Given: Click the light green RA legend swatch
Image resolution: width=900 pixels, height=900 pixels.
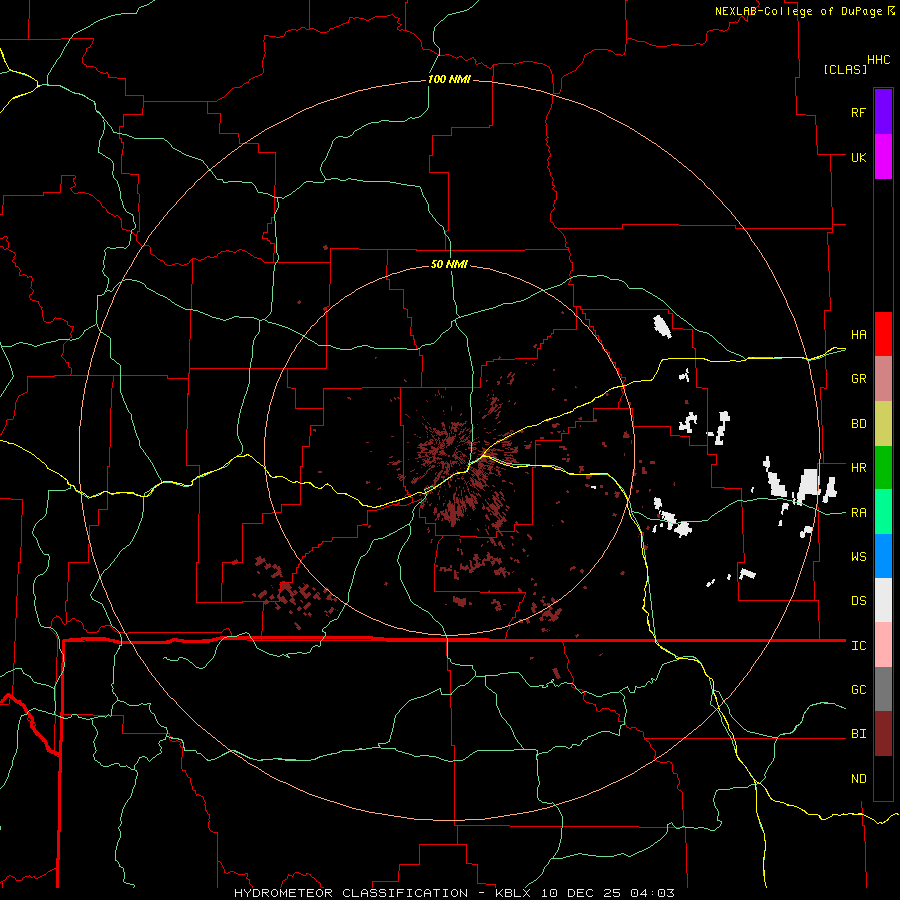Looking at the screenshot, I should pos(883,512).
